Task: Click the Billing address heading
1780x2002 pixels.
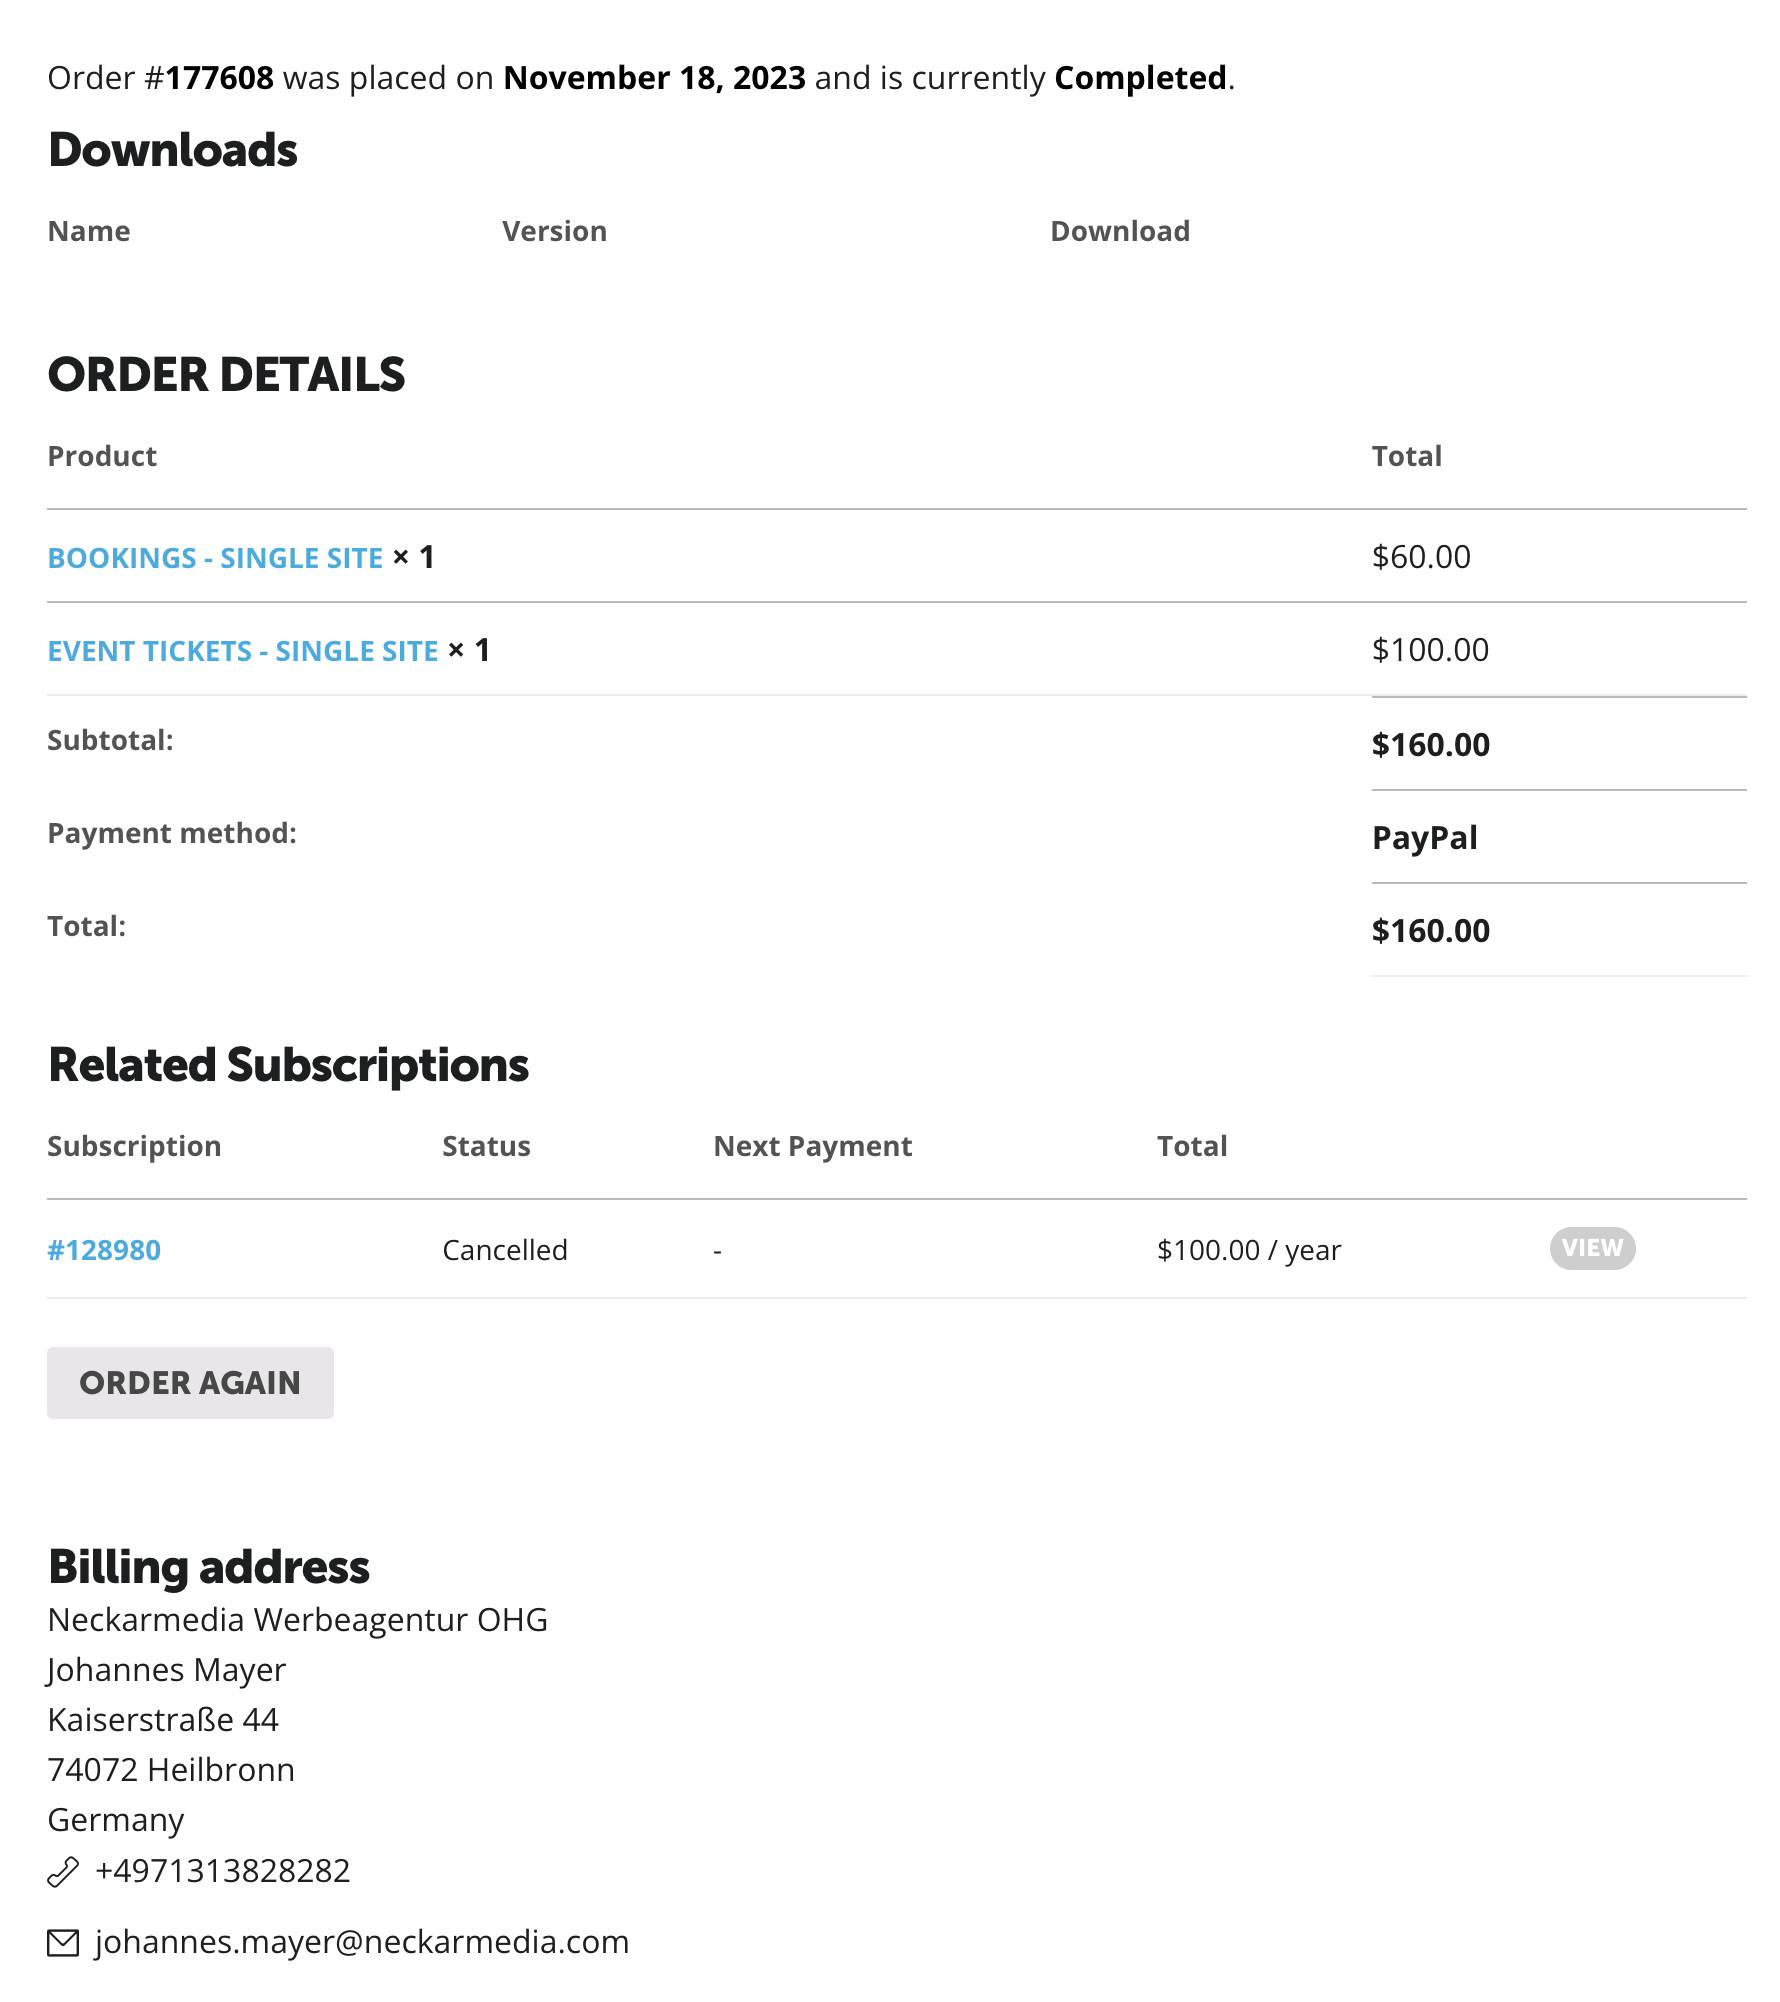Action: coord(209,1567)
